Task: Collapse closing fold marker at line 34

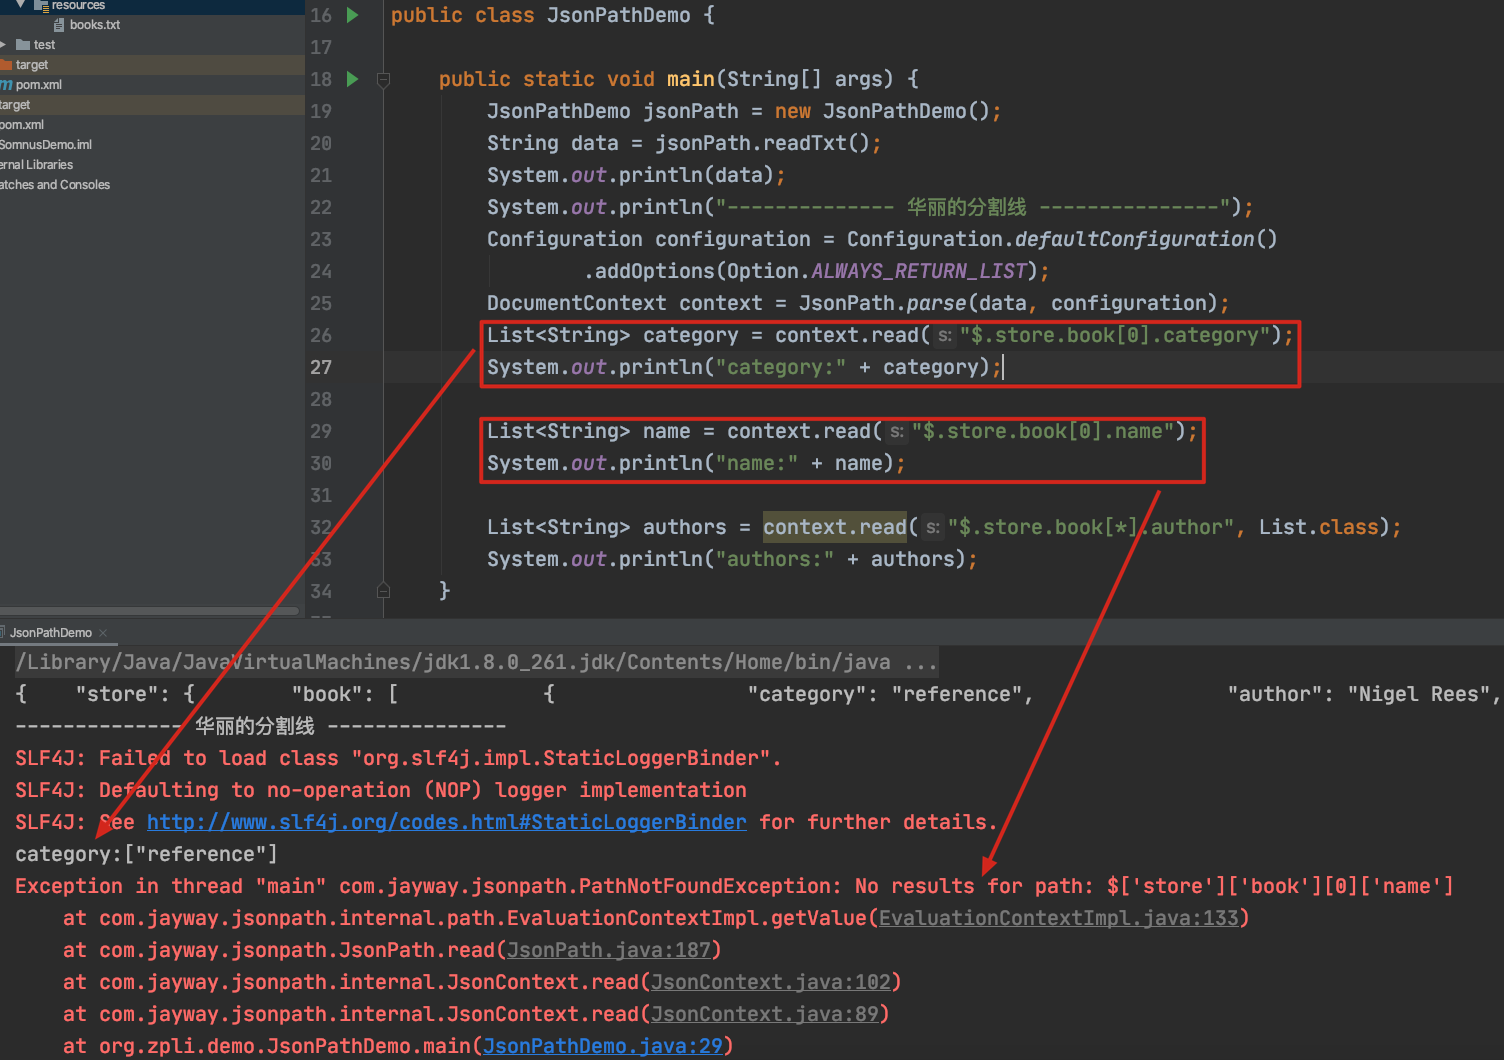Action: pyautogui.click(x=383, y=591)
